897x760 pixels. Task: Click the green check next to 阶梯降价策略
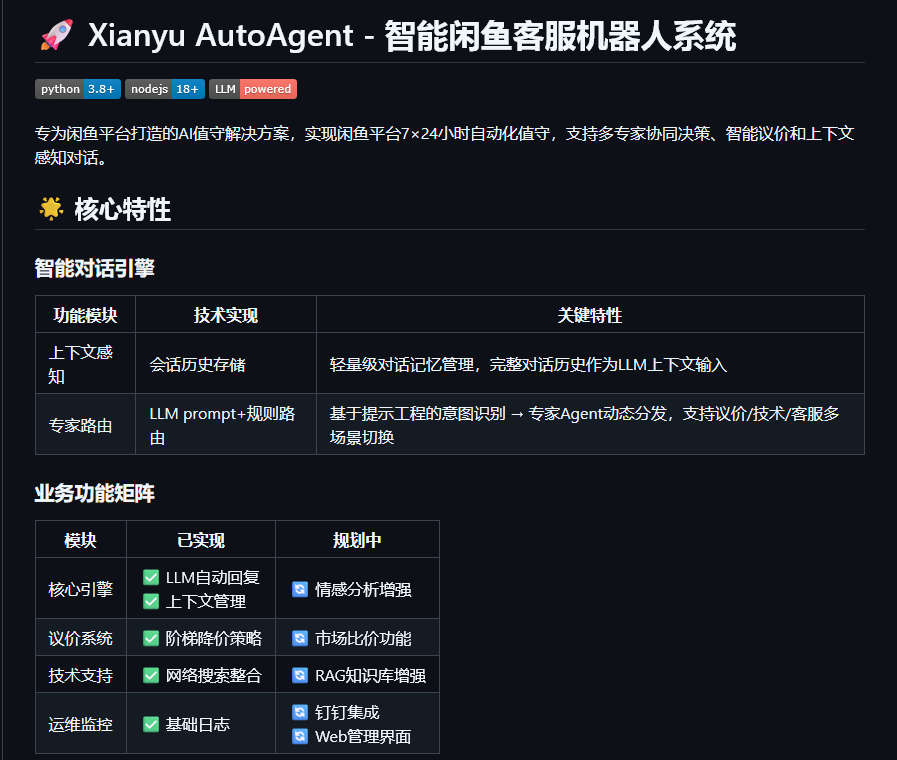pyautogui.click(x=151, y=638)
